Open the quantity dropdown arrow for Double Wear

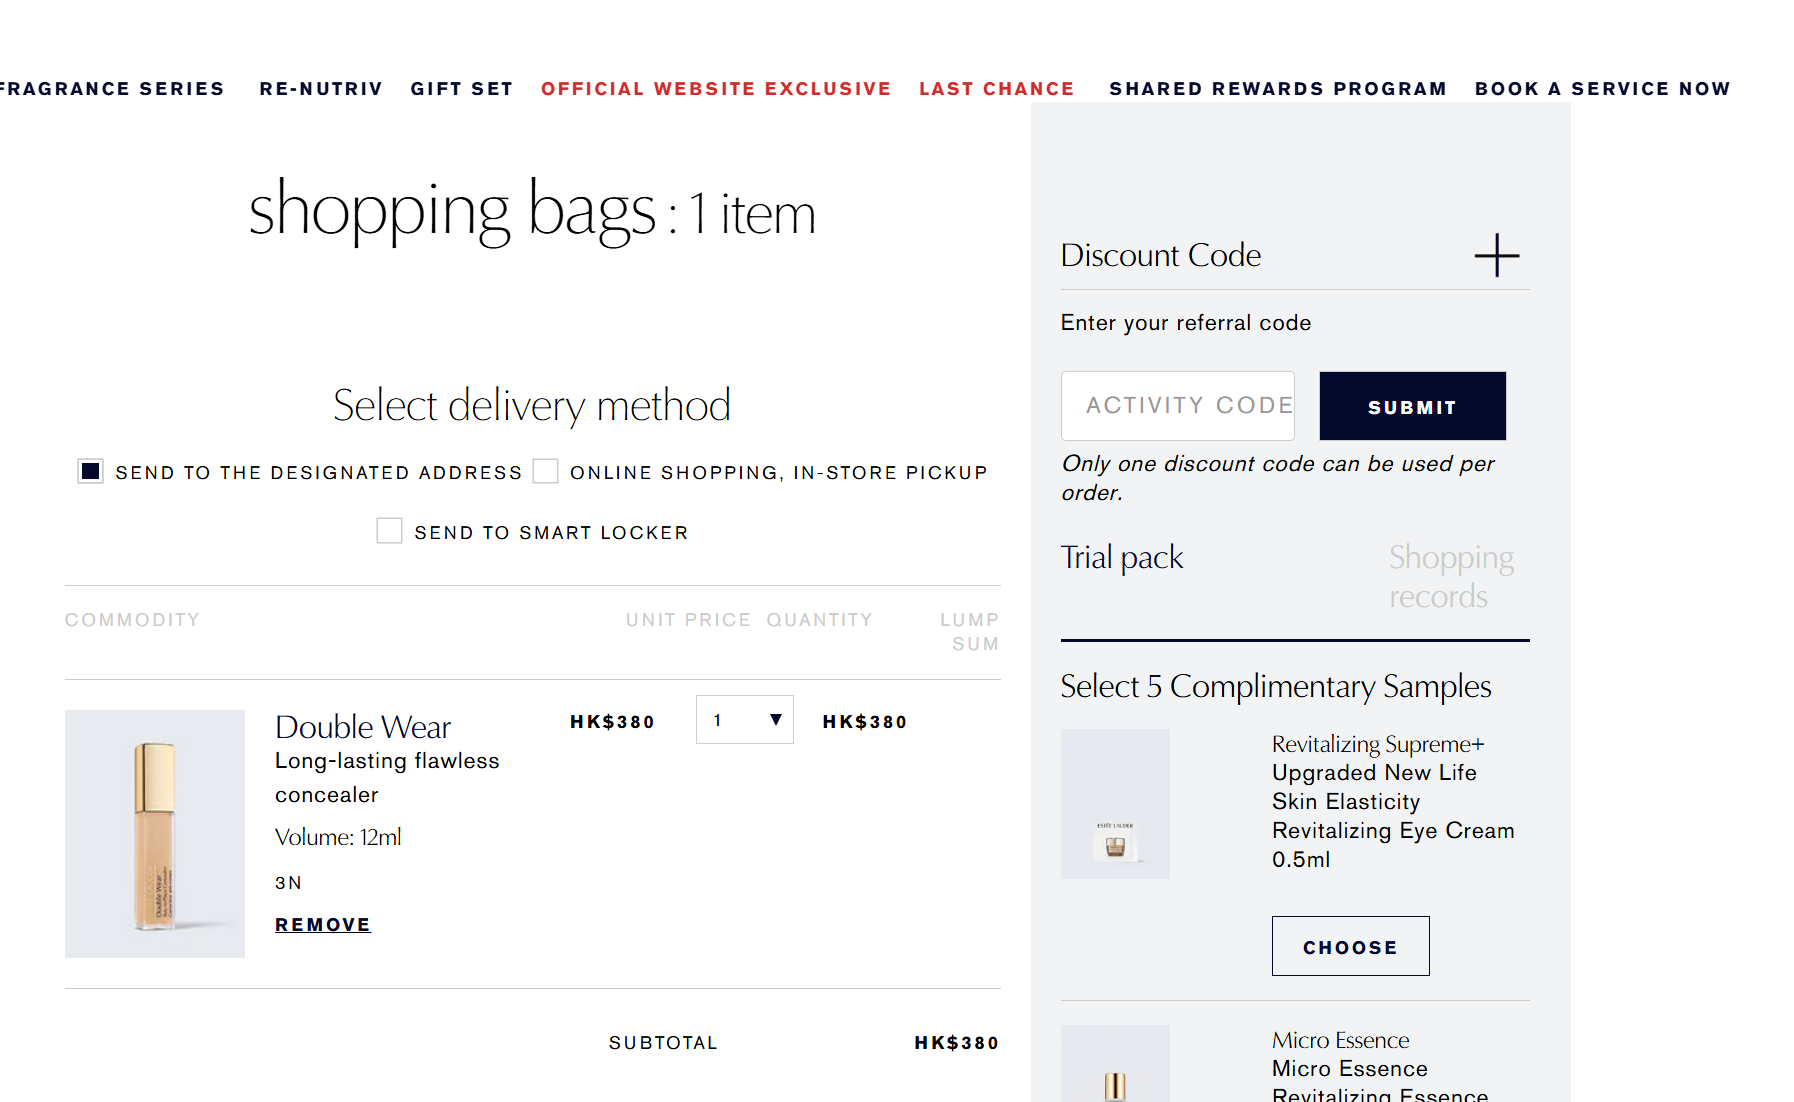pos(773,719)
